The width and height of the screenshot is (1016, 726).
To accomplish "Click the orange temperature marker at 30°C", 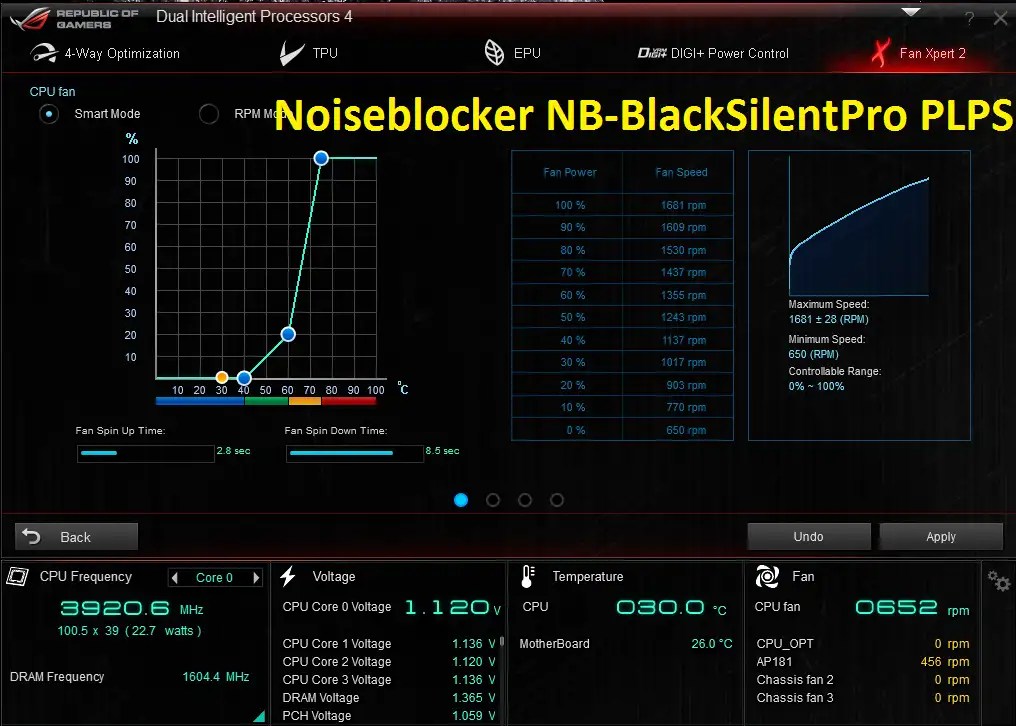I will click(222, 377).
